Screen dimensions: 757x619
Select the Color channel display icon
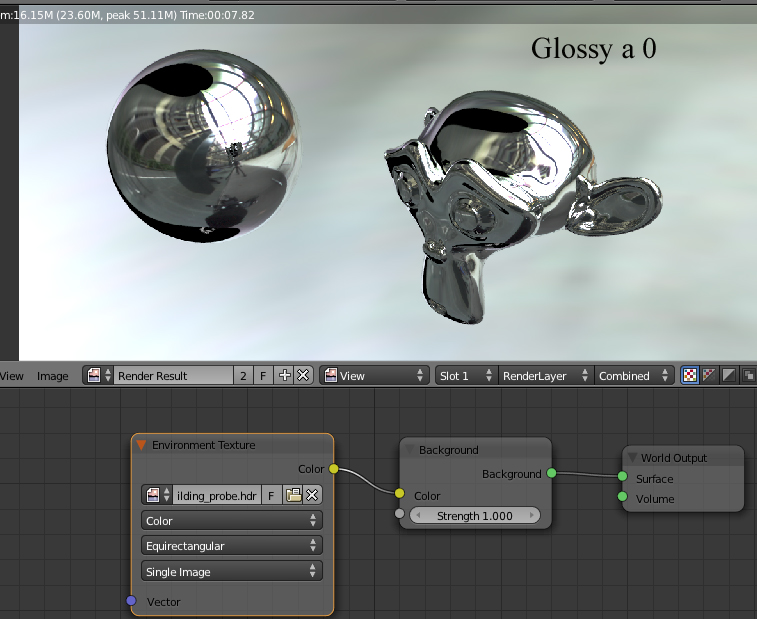tap(709, 375)
